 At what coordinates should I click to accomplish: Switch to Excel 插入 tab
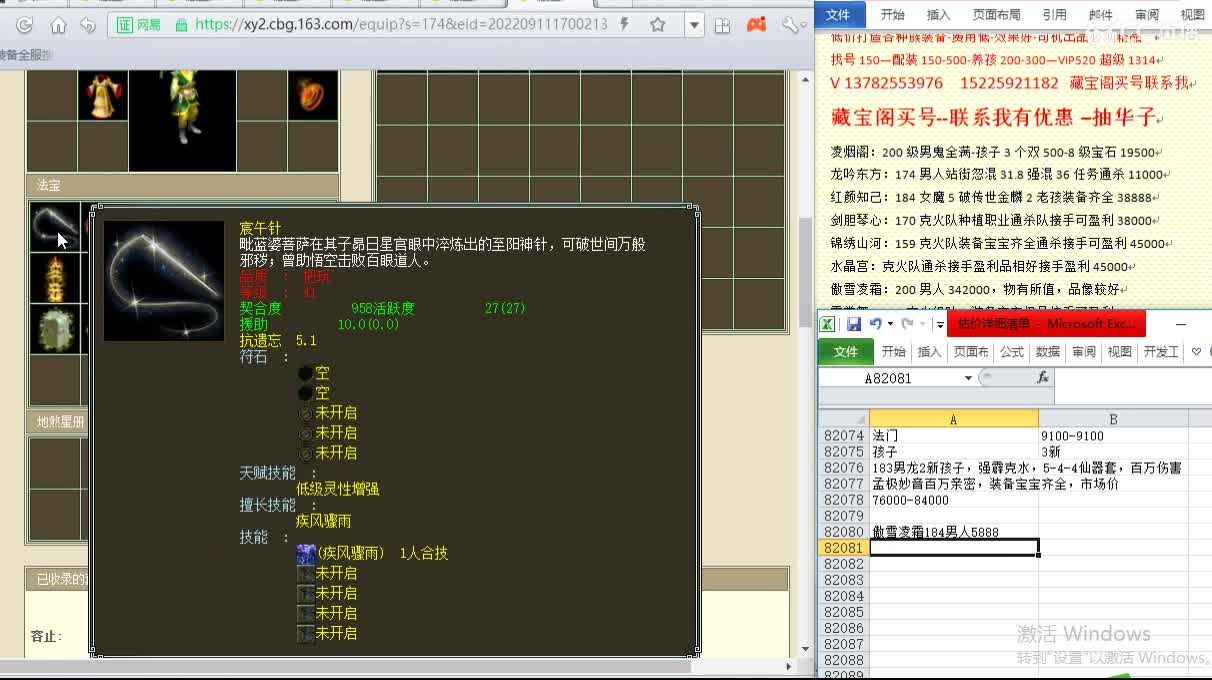(x=930, y=352)
